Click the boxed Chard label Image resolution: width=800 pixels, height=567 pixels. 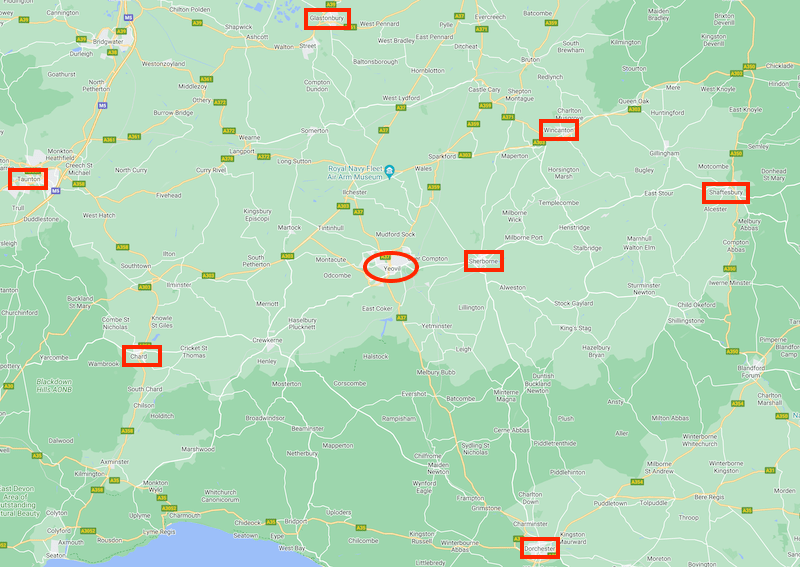(139, 356)
